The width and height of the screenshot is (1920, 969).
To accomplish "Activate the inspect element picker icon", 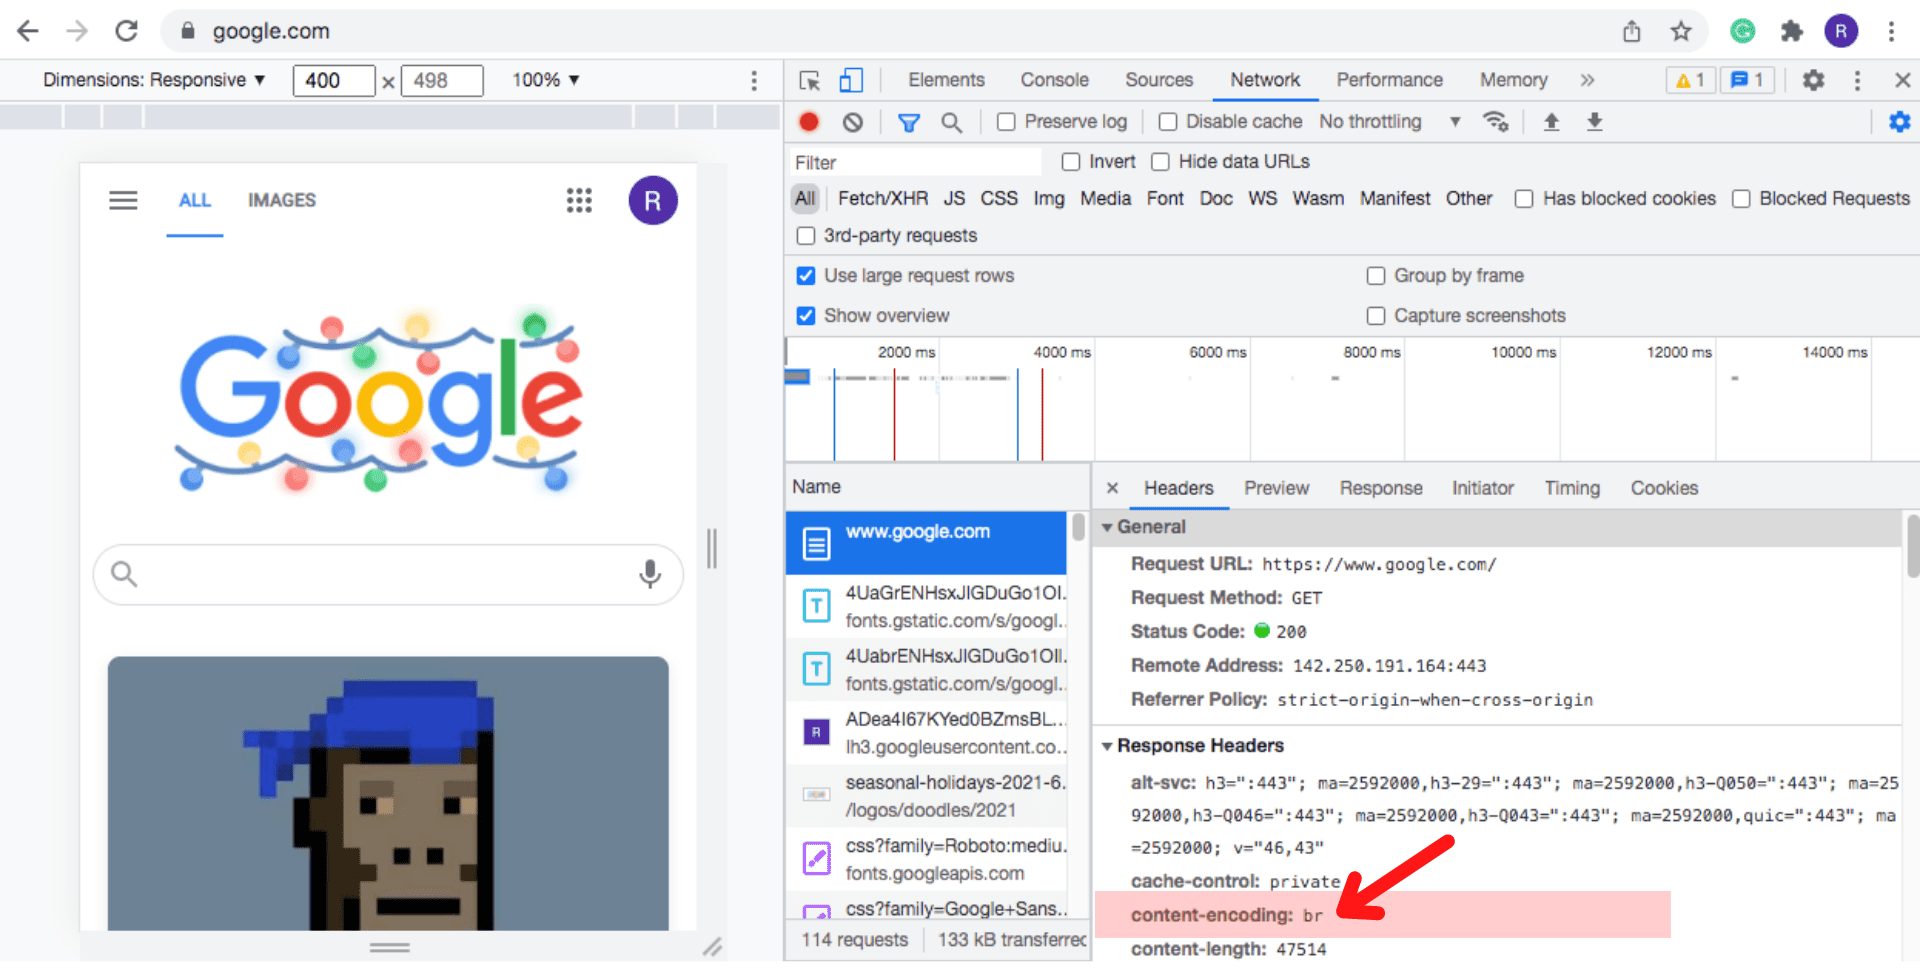I will coord(810,80).
